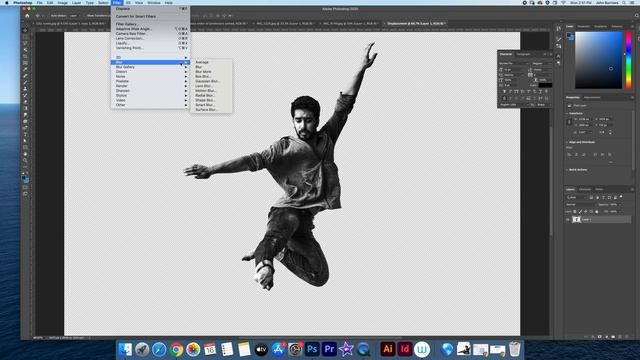
Task: Toggle link width and height in Properties
Action: click(x=569, y=122)
